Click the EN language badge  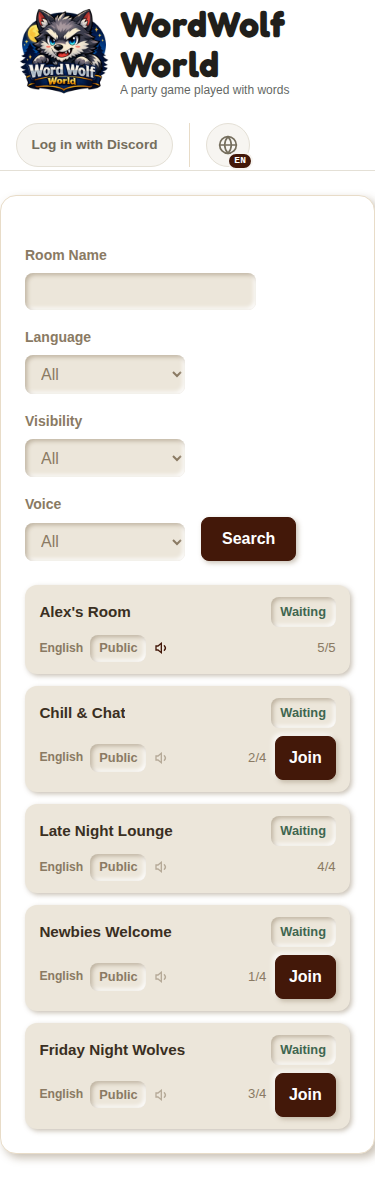coord(240,161)
